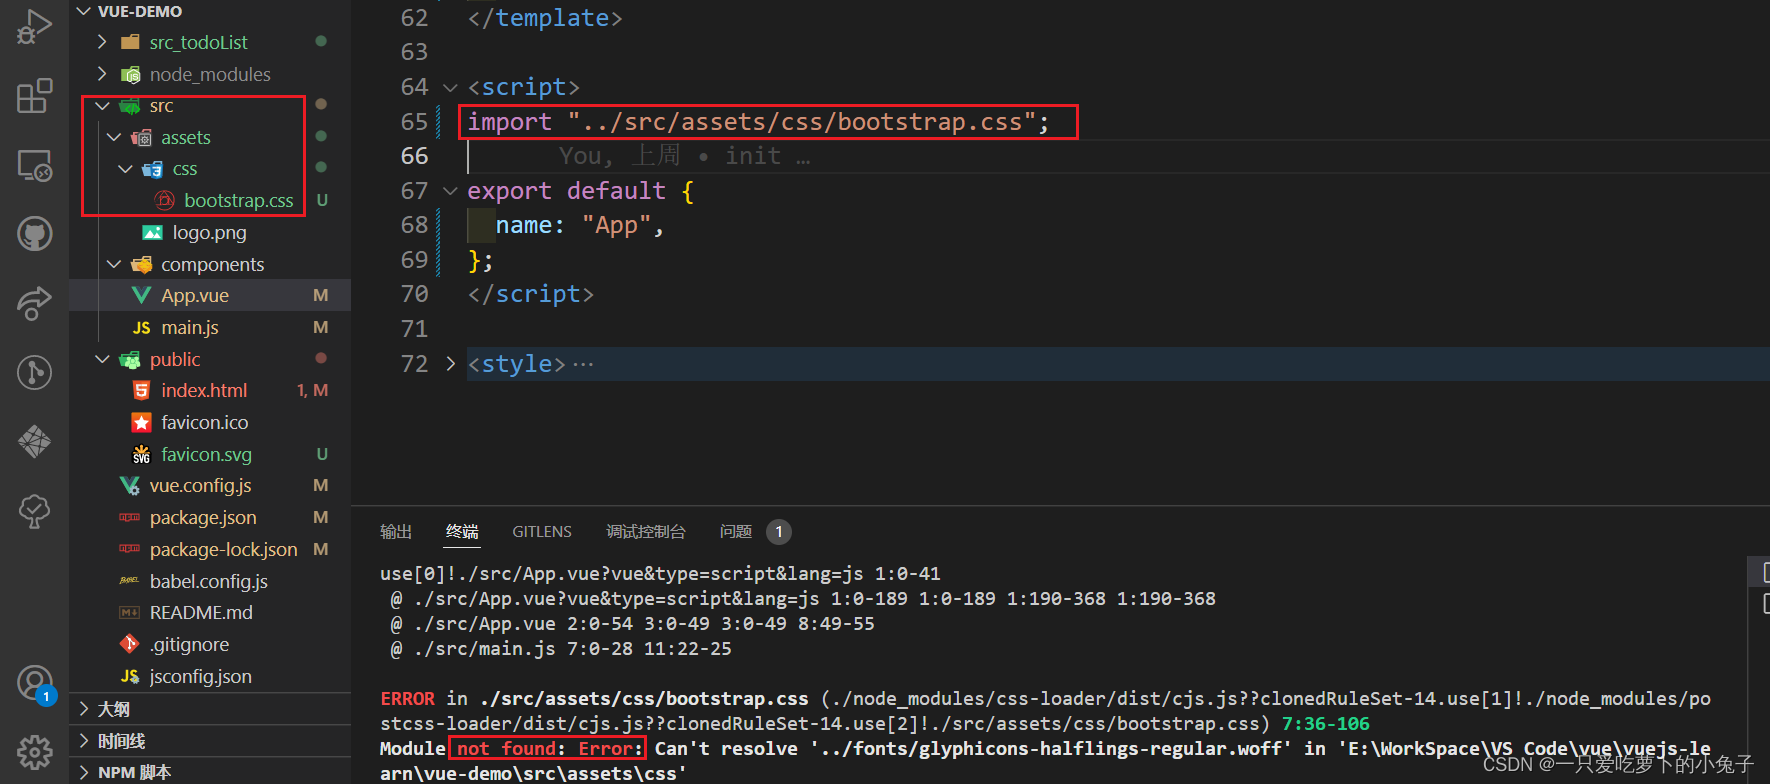The width and height of the screenshot is (1770, 784).
Task: Open the Remote Explorer view
Action: coord(34,165)
